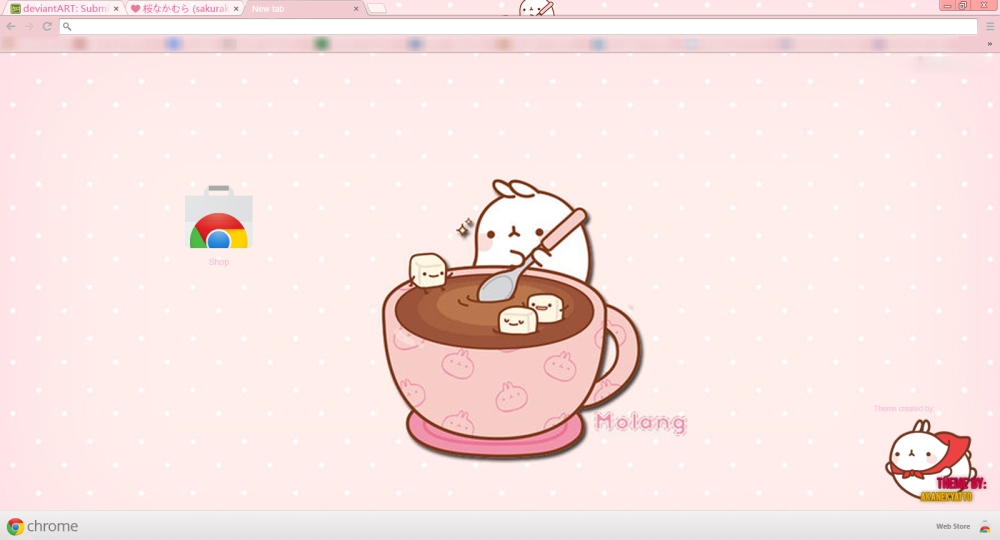1000x540 pixels.
Task: Close the New tab tab
Action: click(356, 9)
